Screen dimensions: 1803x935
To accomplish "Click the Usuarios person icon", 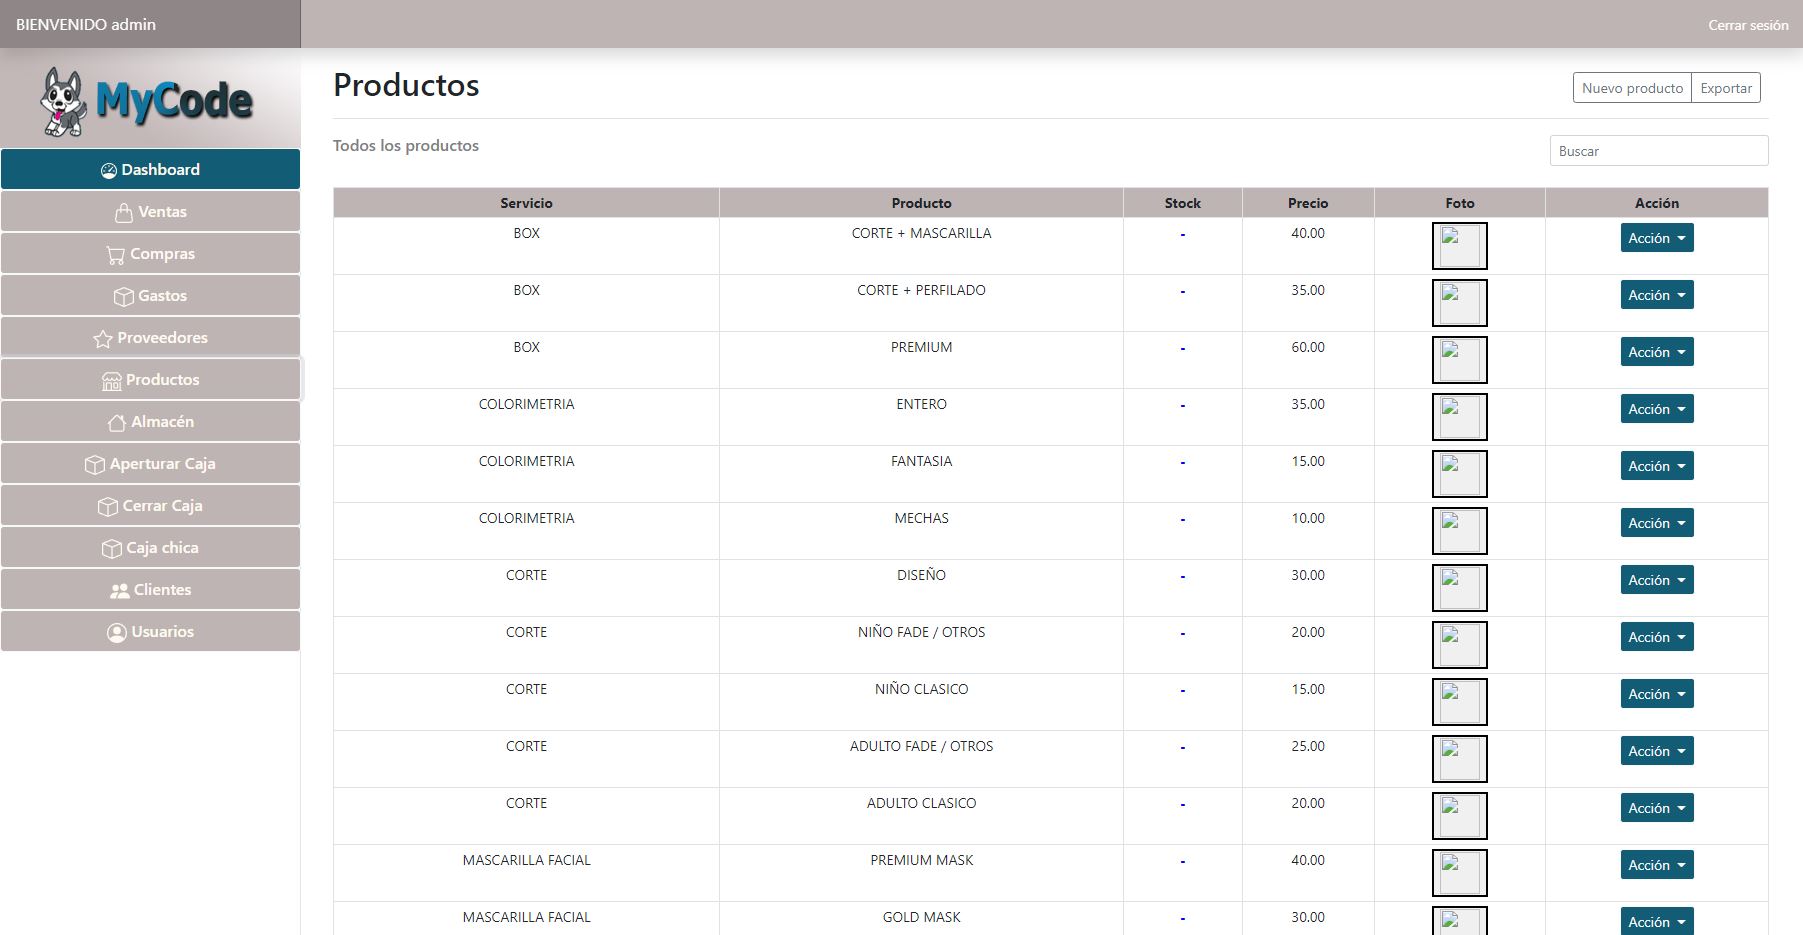I will coord(117,633).
